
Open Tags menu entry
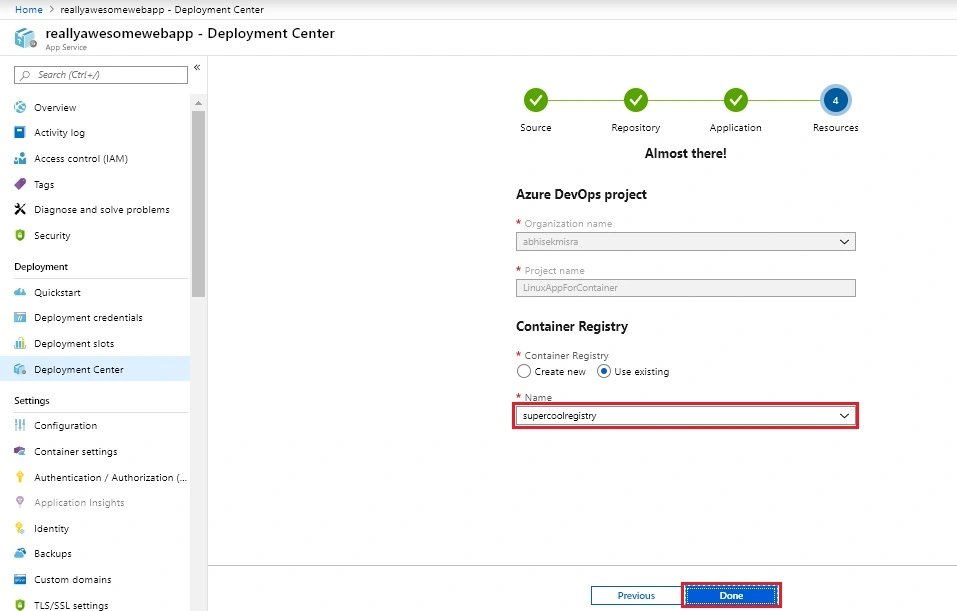(x=44, y=184)
